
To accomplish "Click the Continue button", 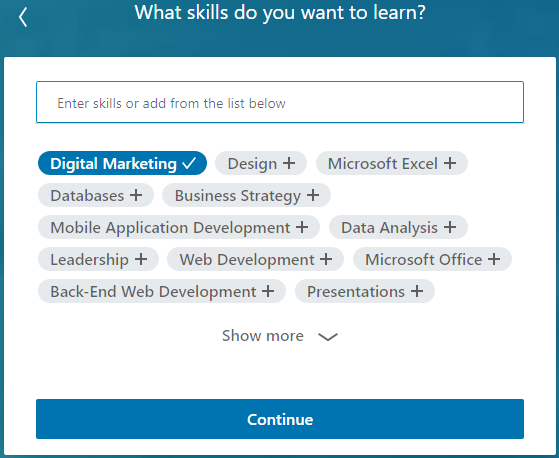I will [x=280, y=419].
